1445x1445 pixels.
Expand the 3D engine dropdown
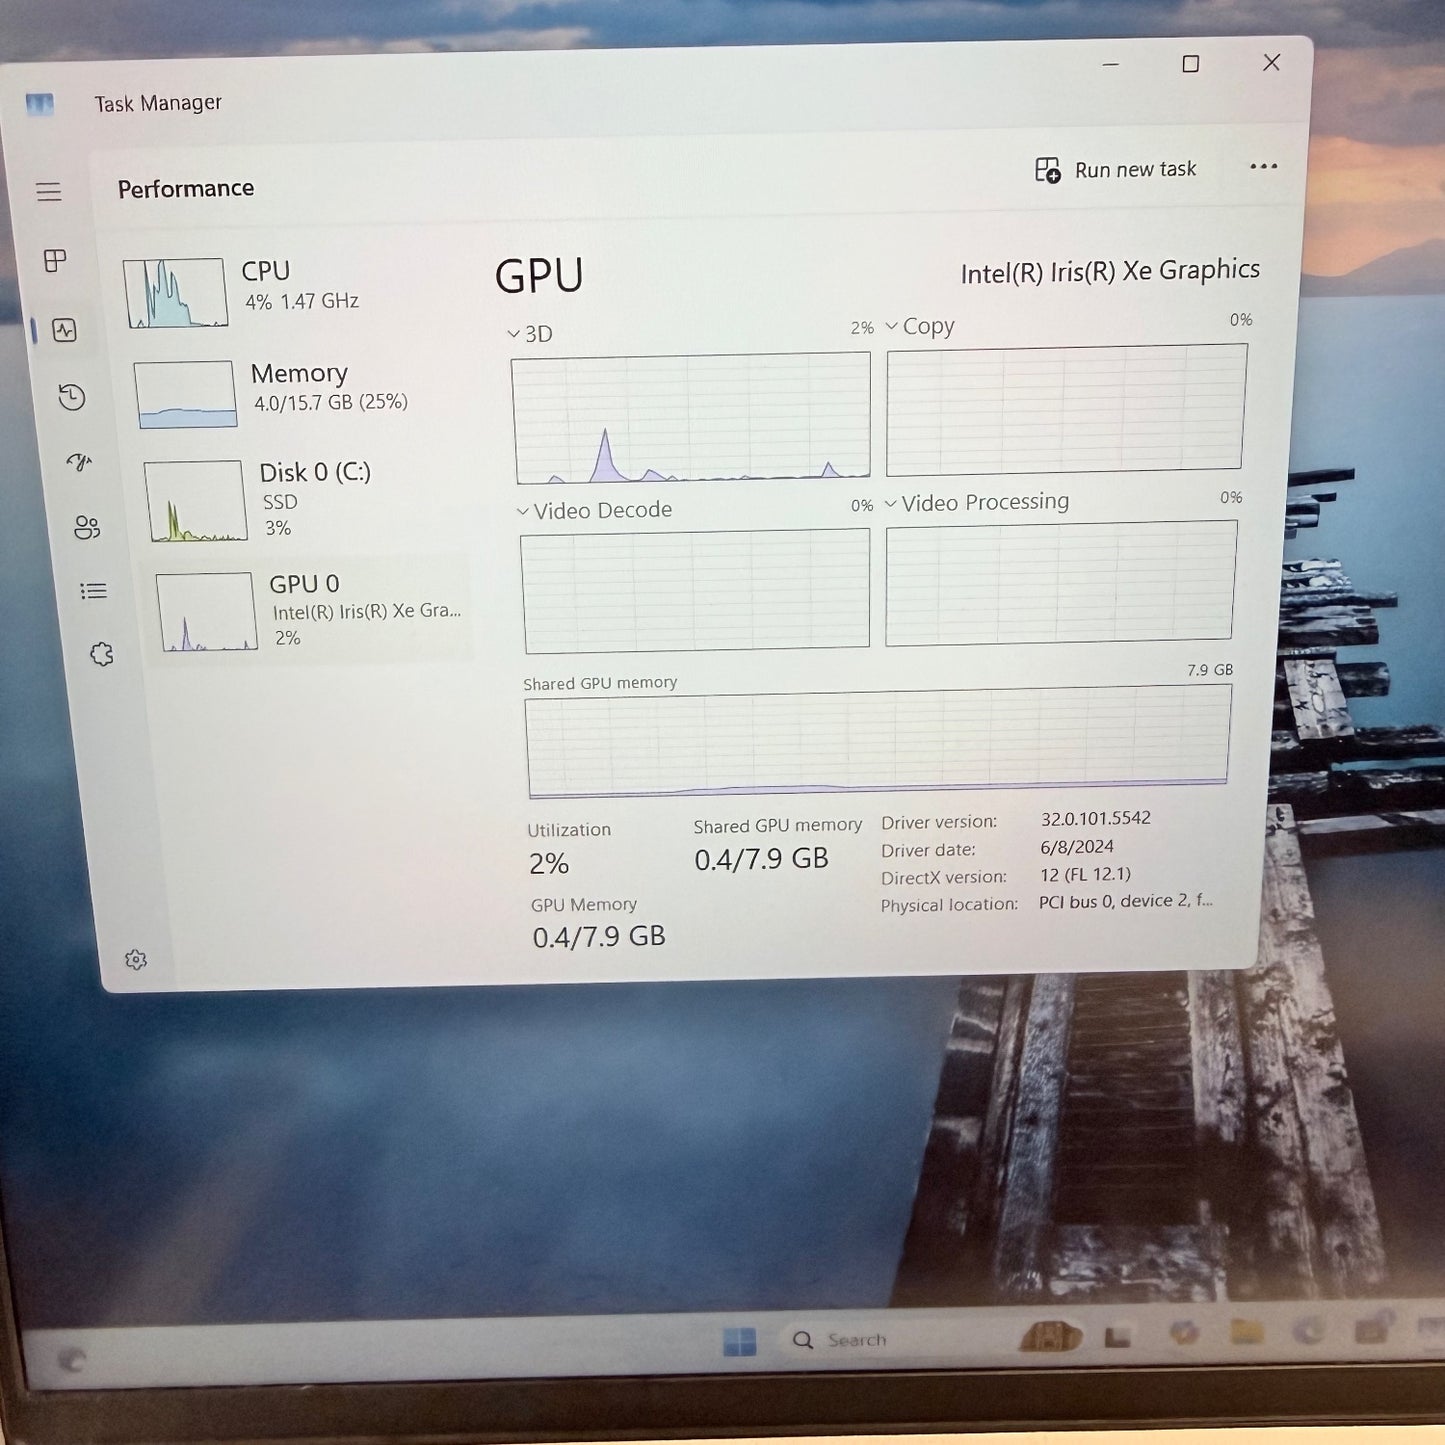pos(529,334)
